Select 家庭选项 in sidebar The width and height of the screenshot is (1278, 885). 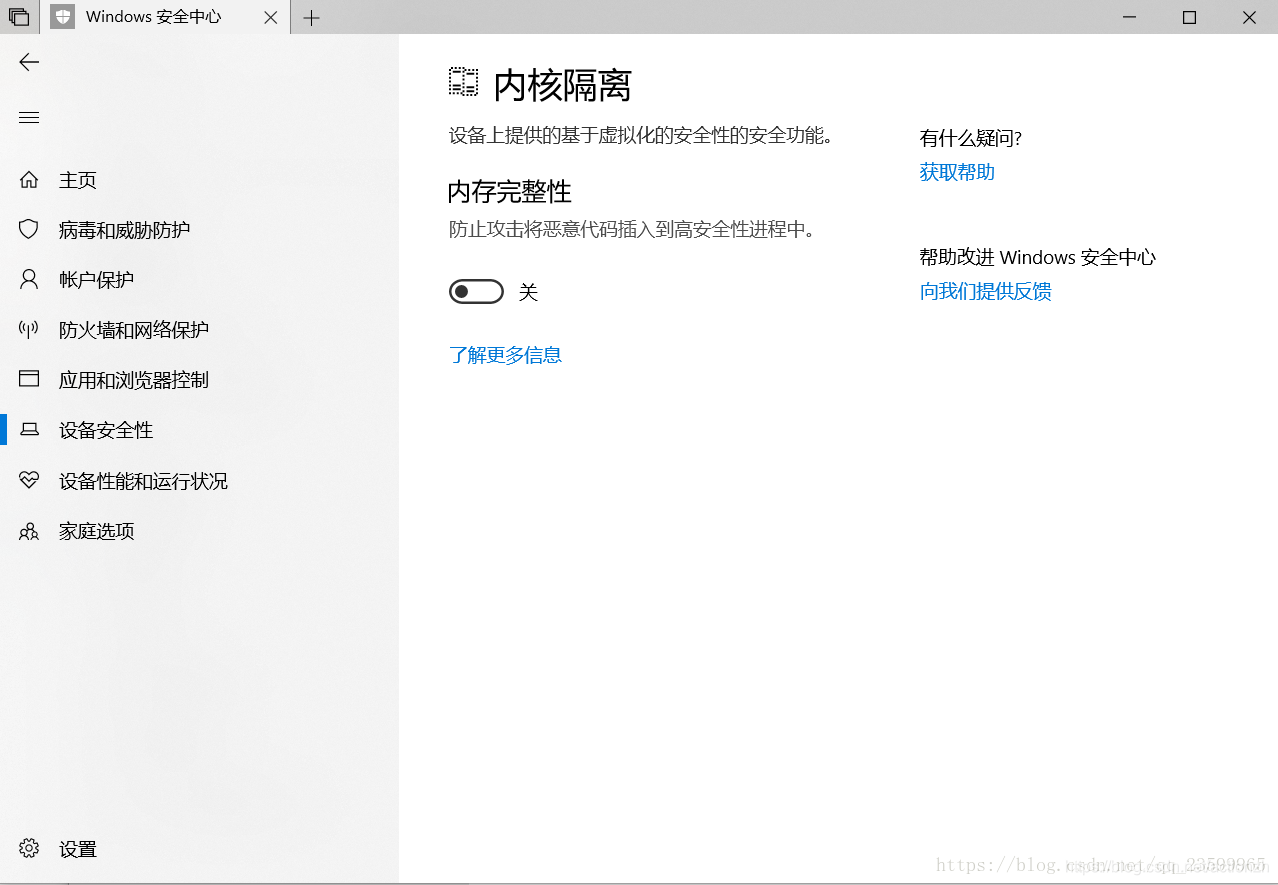(x=96, y=531)
